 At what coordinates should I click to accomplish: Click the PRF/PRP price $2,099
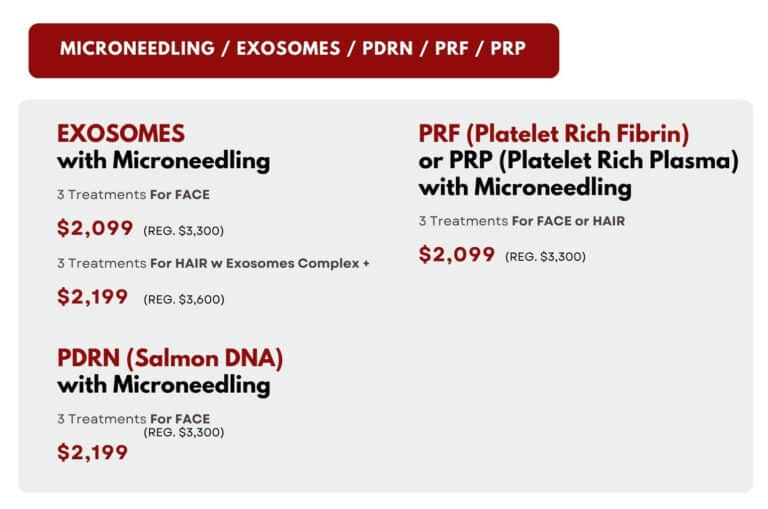[x=457, y=255]
